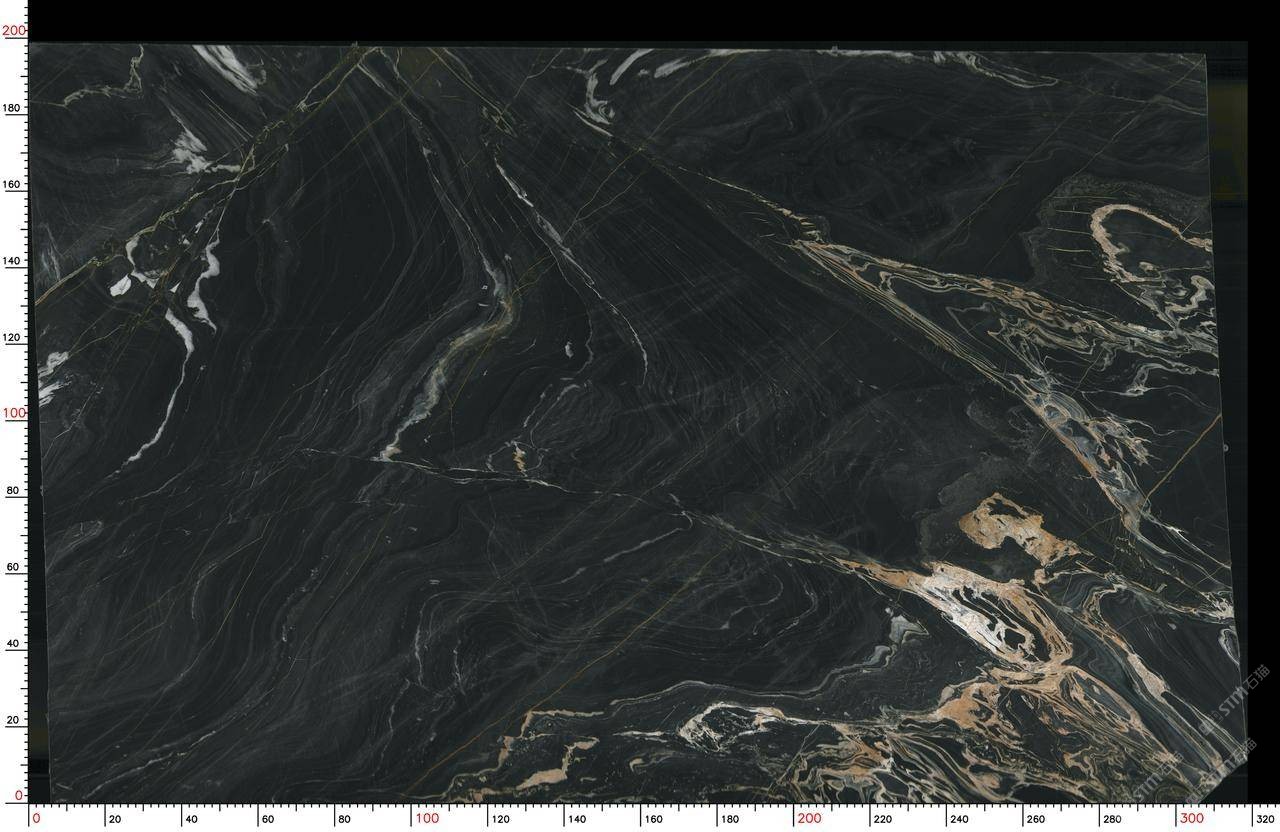Click the large orange mineral patch on slab
This screenshot has height=832, width=1280.
pyautogui.click(x=1010, y=527)
